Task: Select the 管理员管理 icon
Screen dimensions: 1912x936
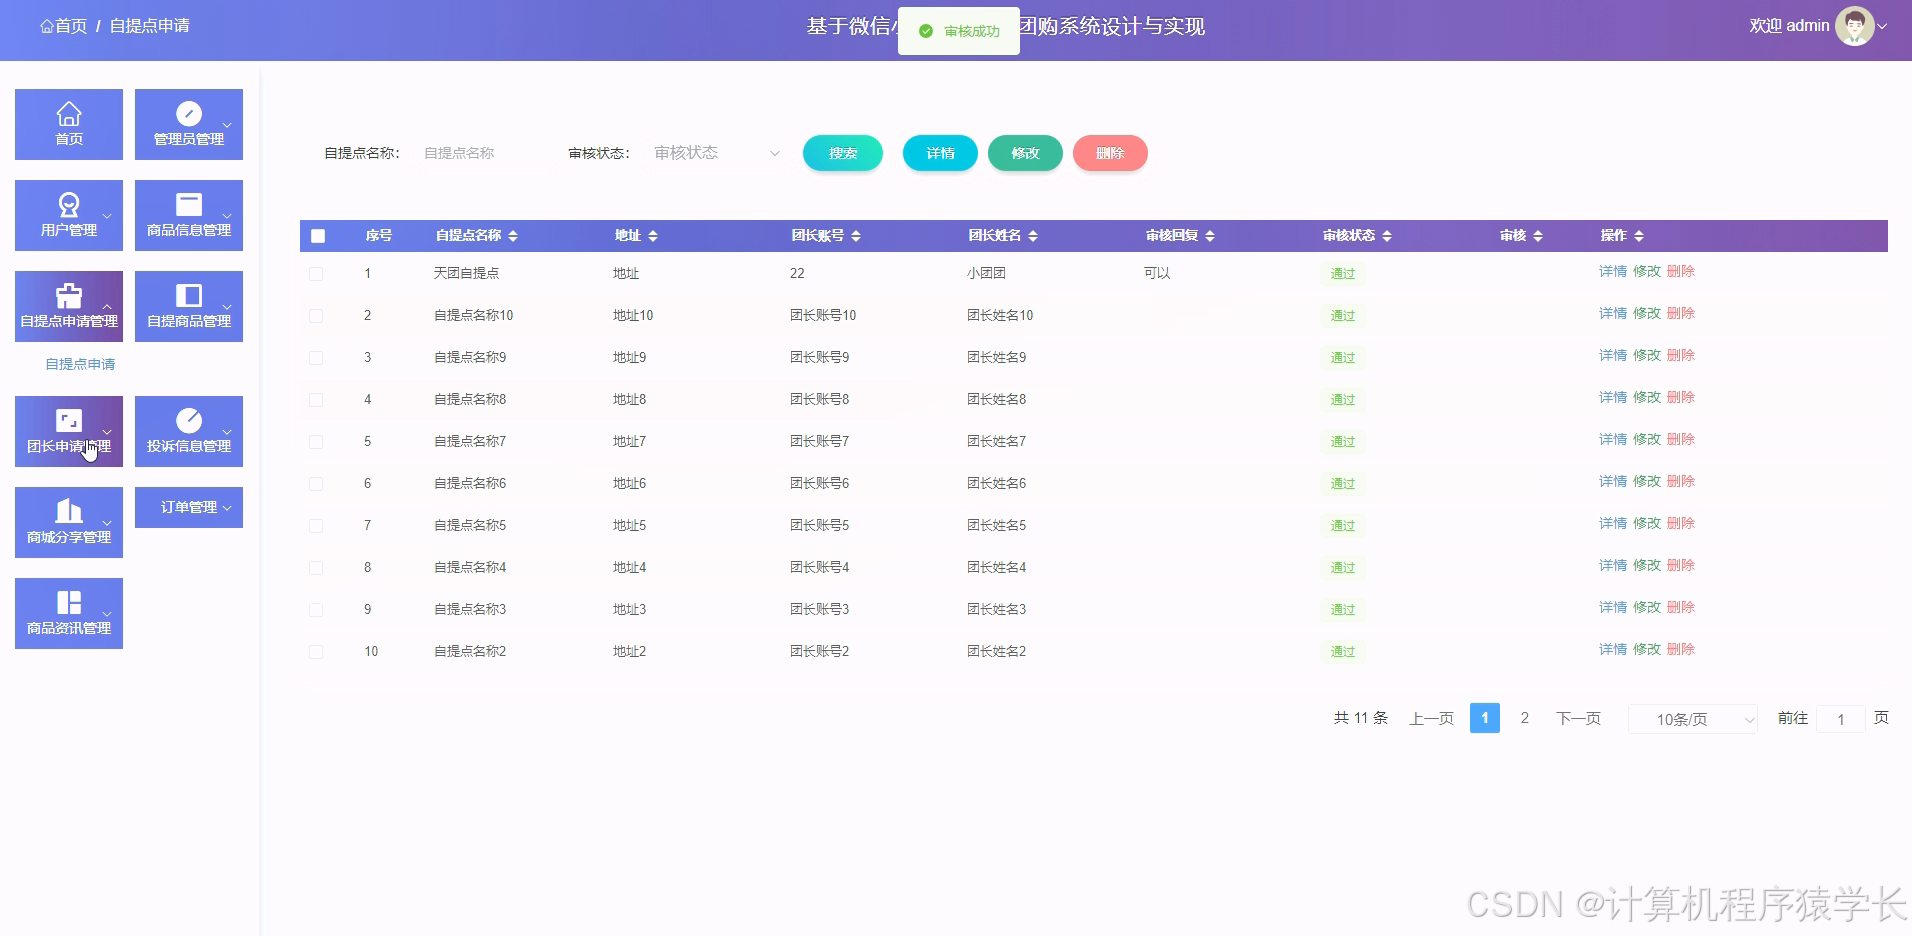Action: pyautogui.click(x=188, y=124)
